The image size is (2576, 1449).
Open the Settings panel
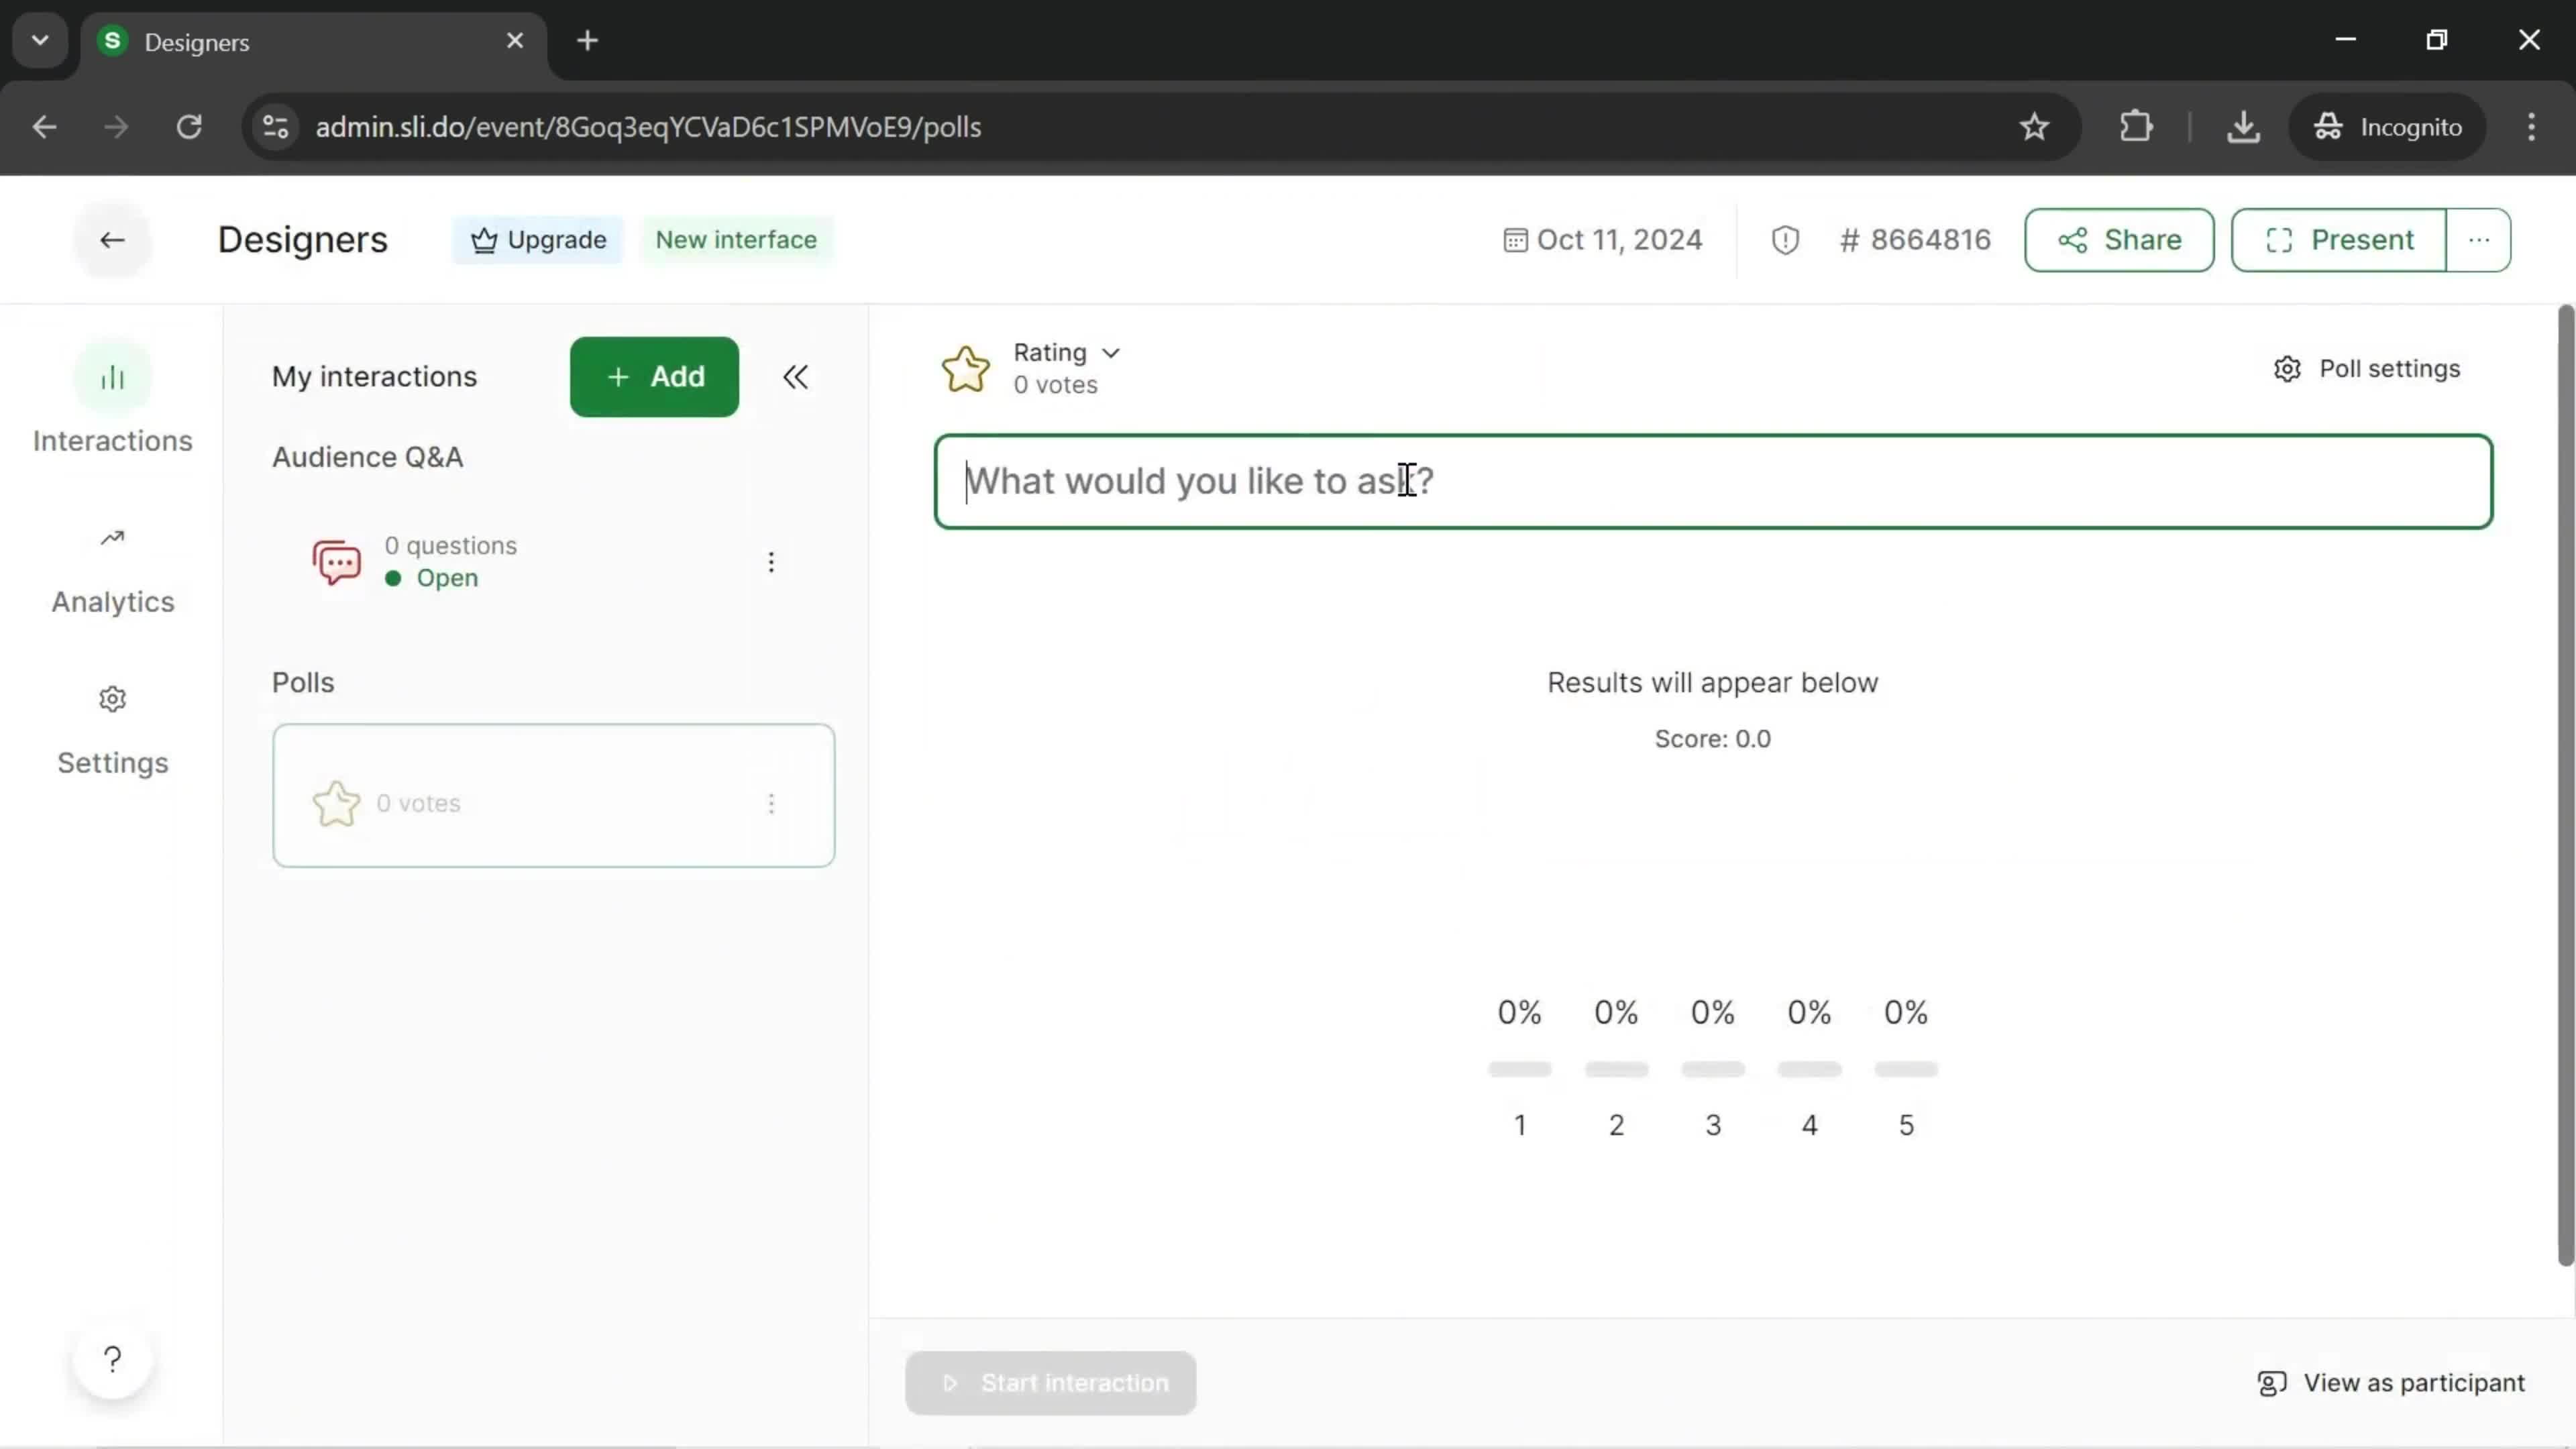111,725
